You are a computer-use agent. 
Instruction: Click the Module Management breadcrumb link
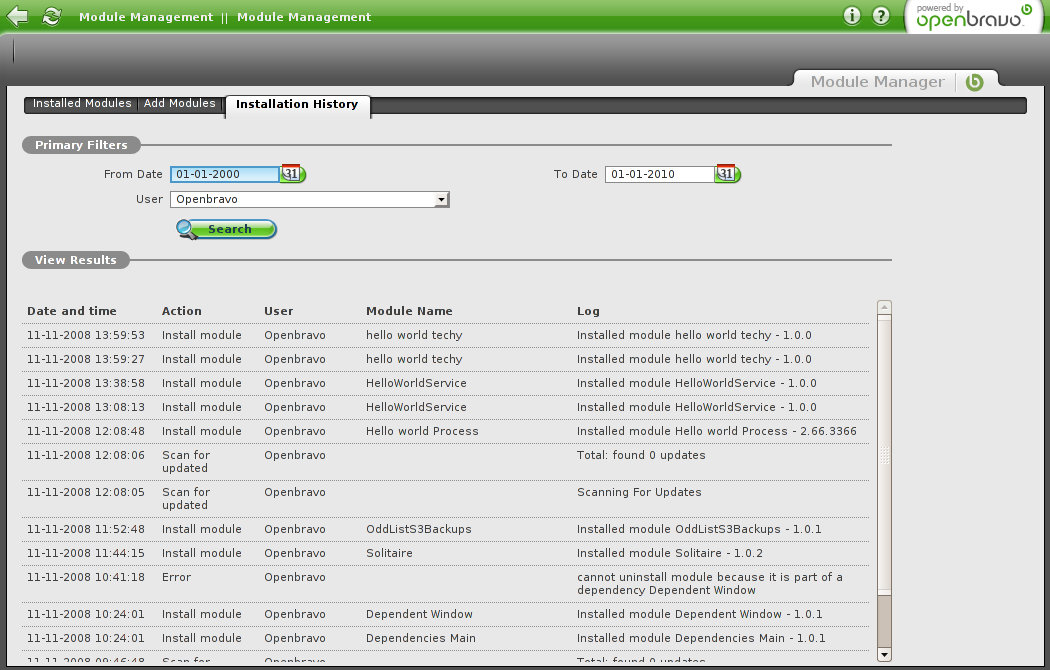pos(146,17)
